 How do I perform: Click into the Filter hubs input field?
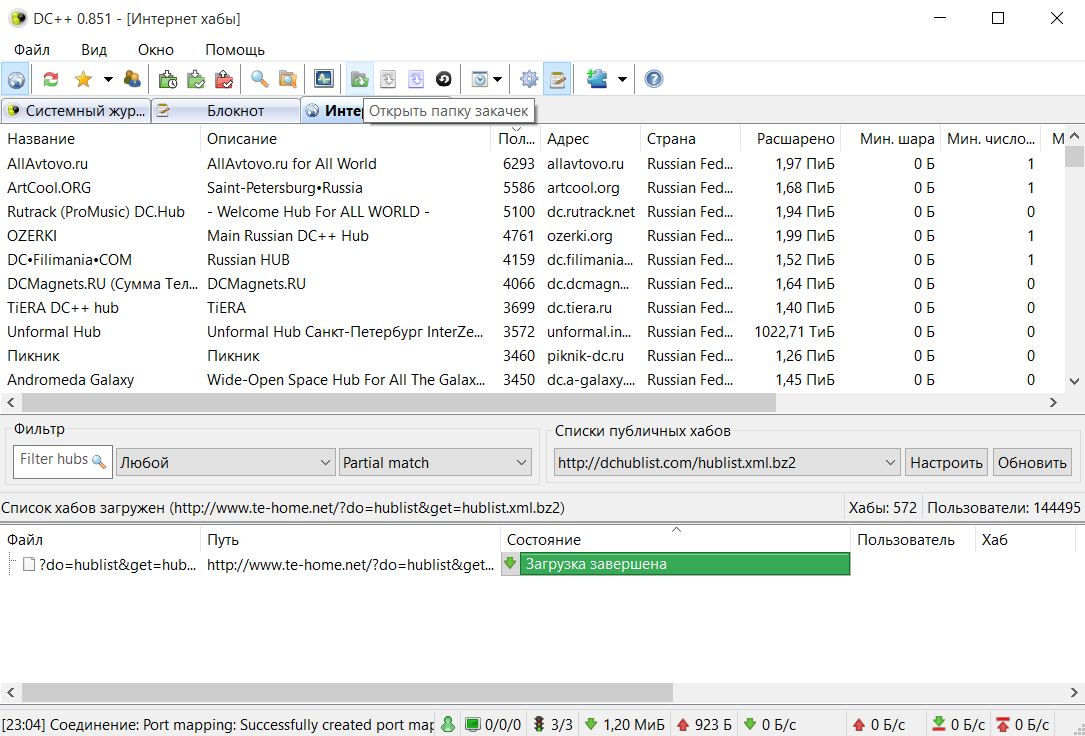(x=55, y=459)
